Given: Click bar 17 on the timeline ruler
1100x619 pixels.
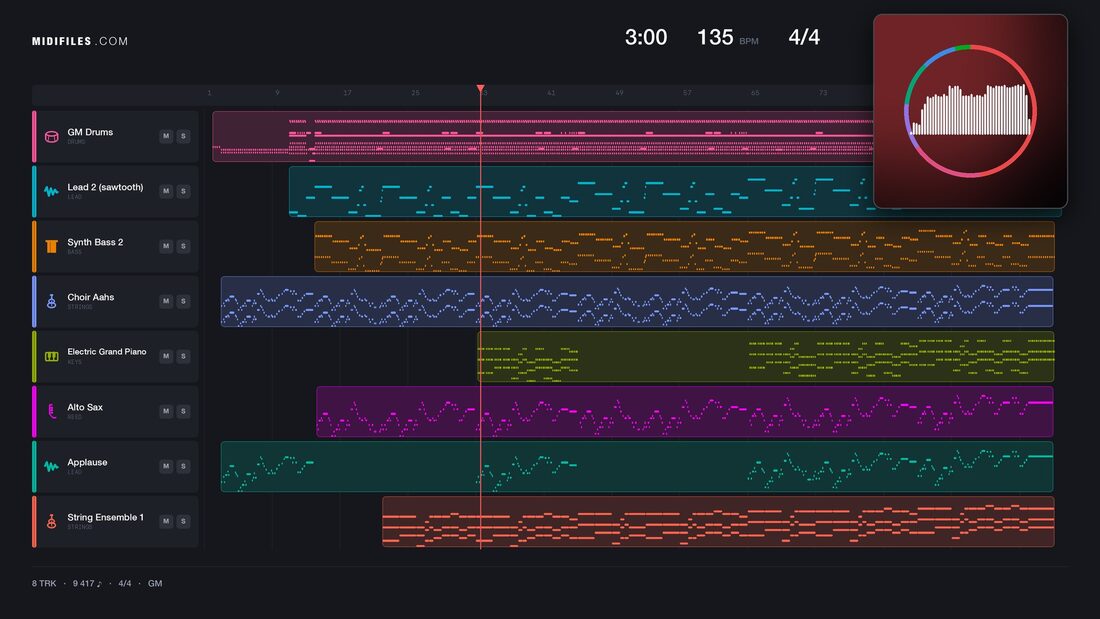Looking at the screenshot, I should (x=347, y=93).
